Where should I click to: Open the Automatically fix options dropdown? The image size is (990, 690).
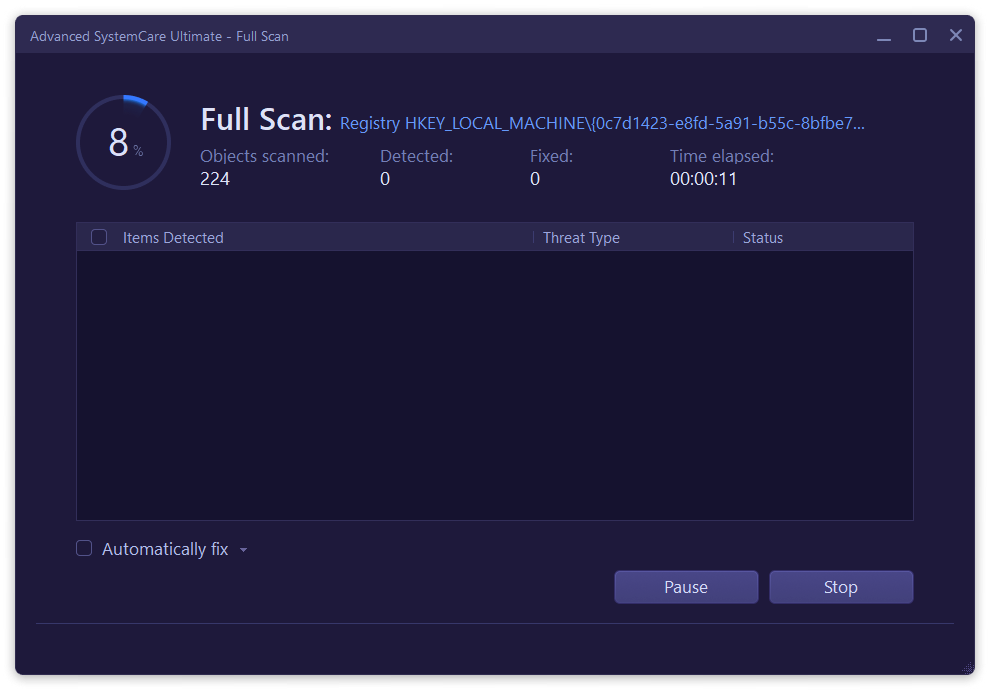point(243,549)
